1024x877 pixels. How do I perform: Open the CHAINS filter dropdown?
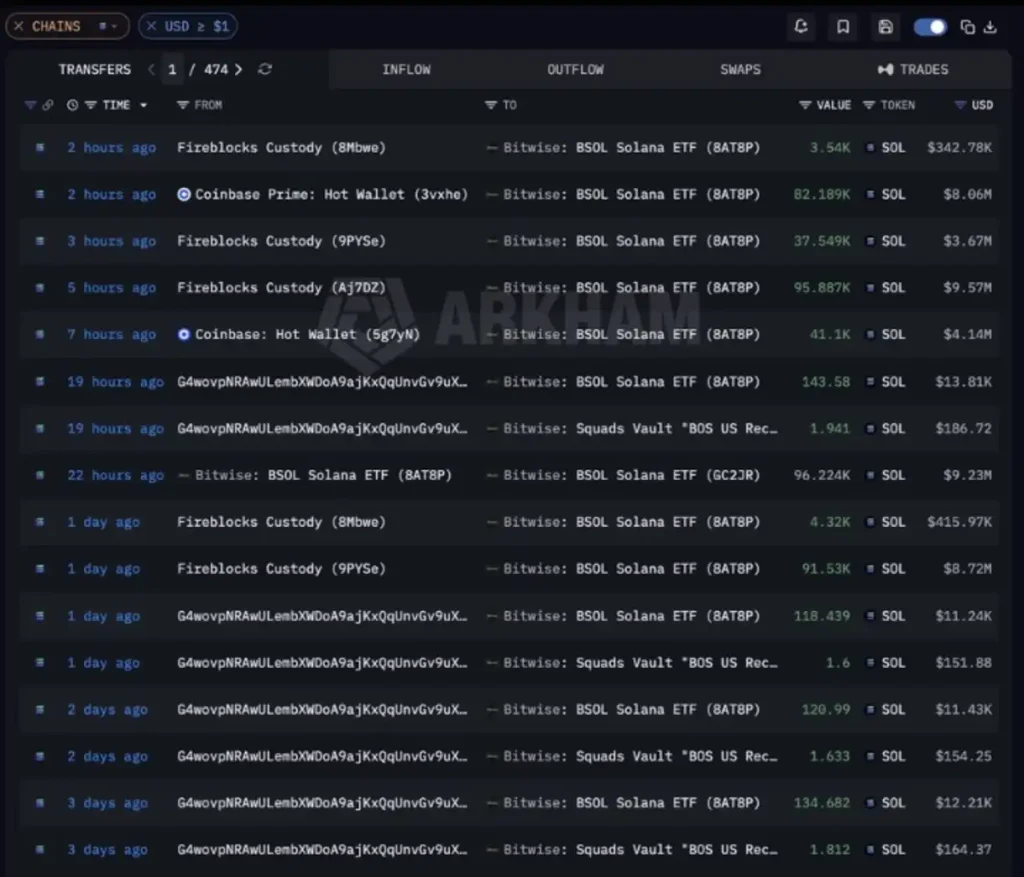pos(107,26)
